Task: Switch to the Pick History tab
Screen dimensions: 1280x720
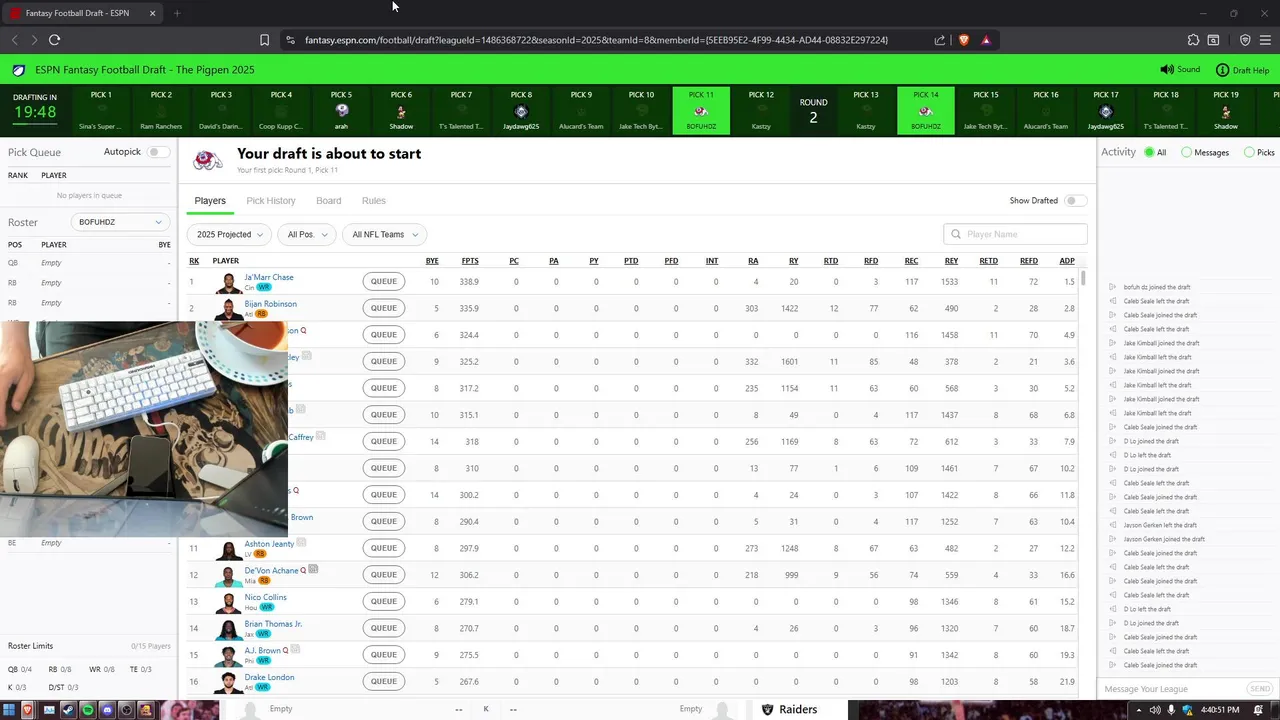Action: [271, 201]
